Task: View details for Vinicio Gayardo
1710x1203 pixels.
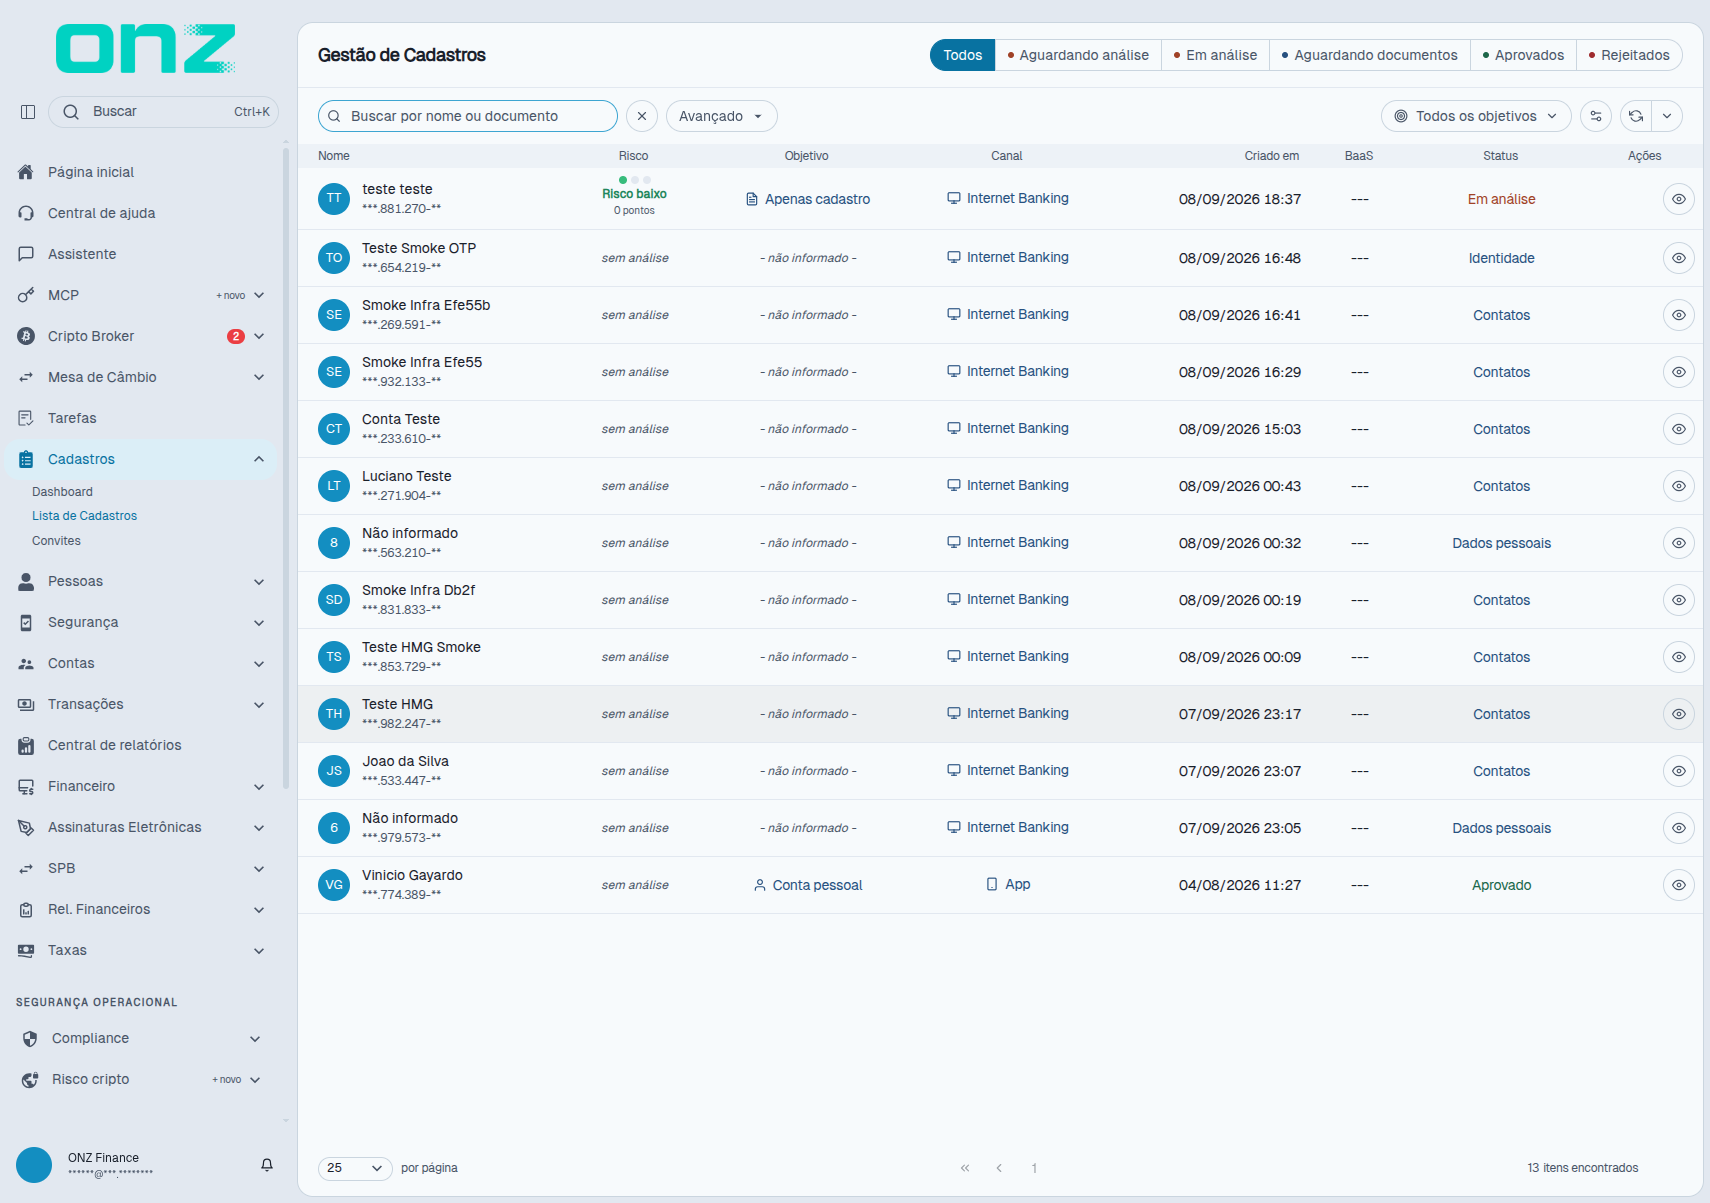Action: point(1679,885)
